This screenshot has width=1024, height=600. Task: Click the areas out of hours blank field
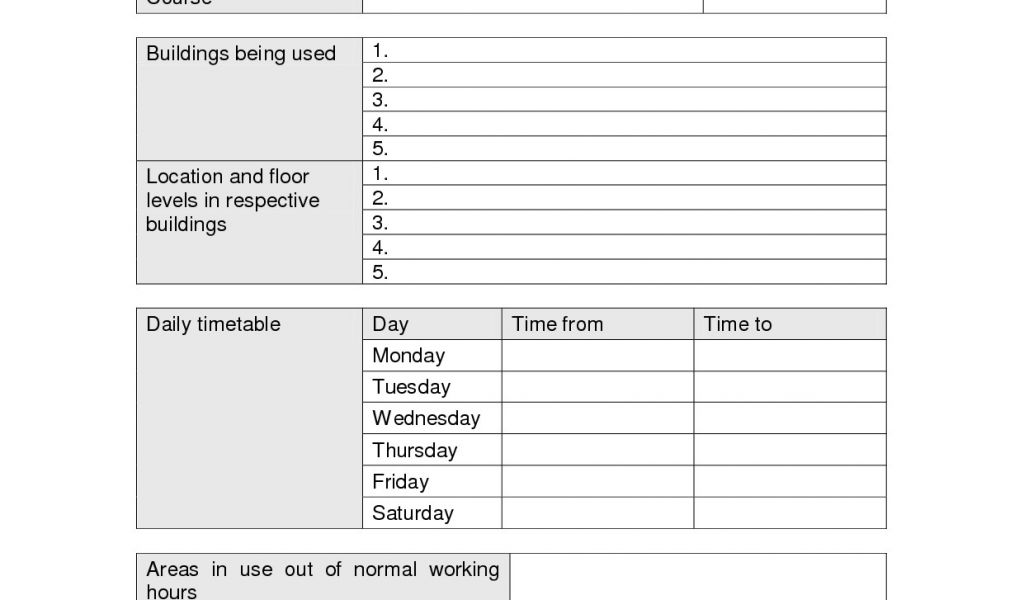[x=697, y=577]
